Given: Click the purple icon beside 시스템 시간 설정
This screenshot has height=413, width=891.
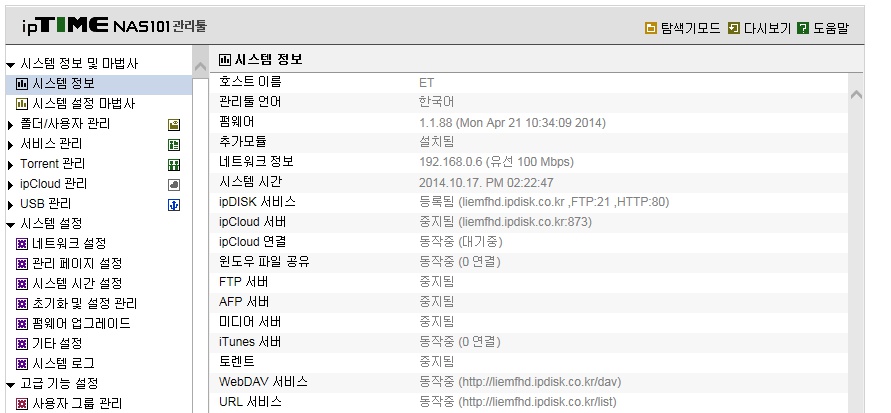Looking at the screenshot, I should click(x=22, y=284).
